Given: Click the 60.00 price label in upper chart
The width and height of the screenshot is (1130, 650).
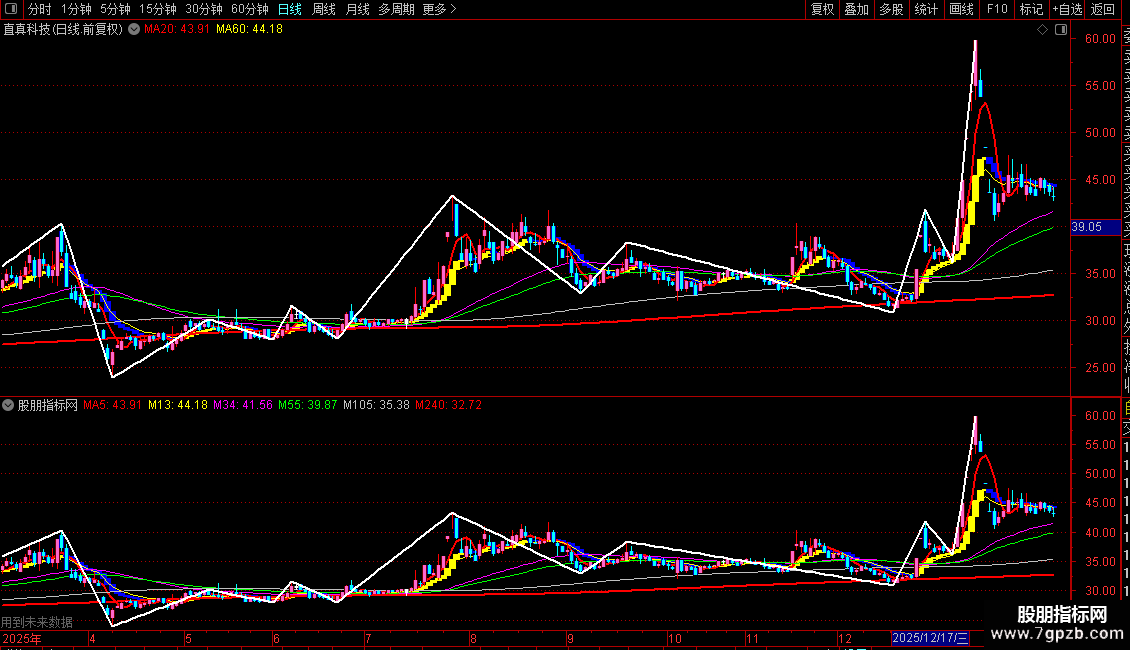Looking at the screenshot, I should 1100,39.
